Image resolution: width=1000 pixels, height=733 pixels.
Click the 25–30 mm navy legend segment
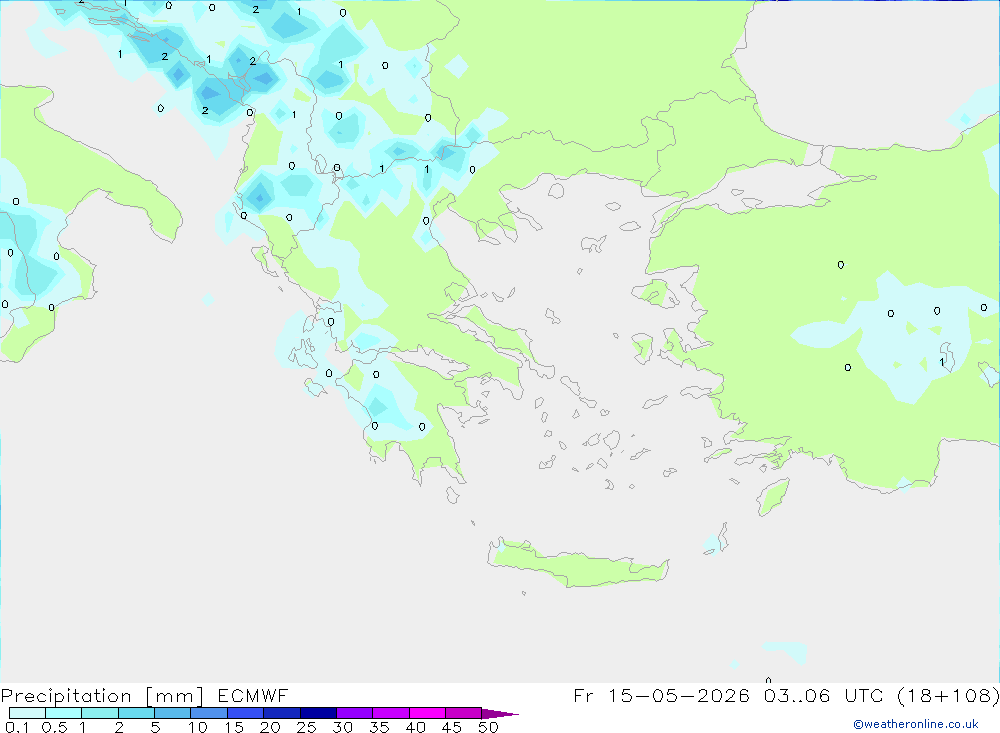coord(318,713)
